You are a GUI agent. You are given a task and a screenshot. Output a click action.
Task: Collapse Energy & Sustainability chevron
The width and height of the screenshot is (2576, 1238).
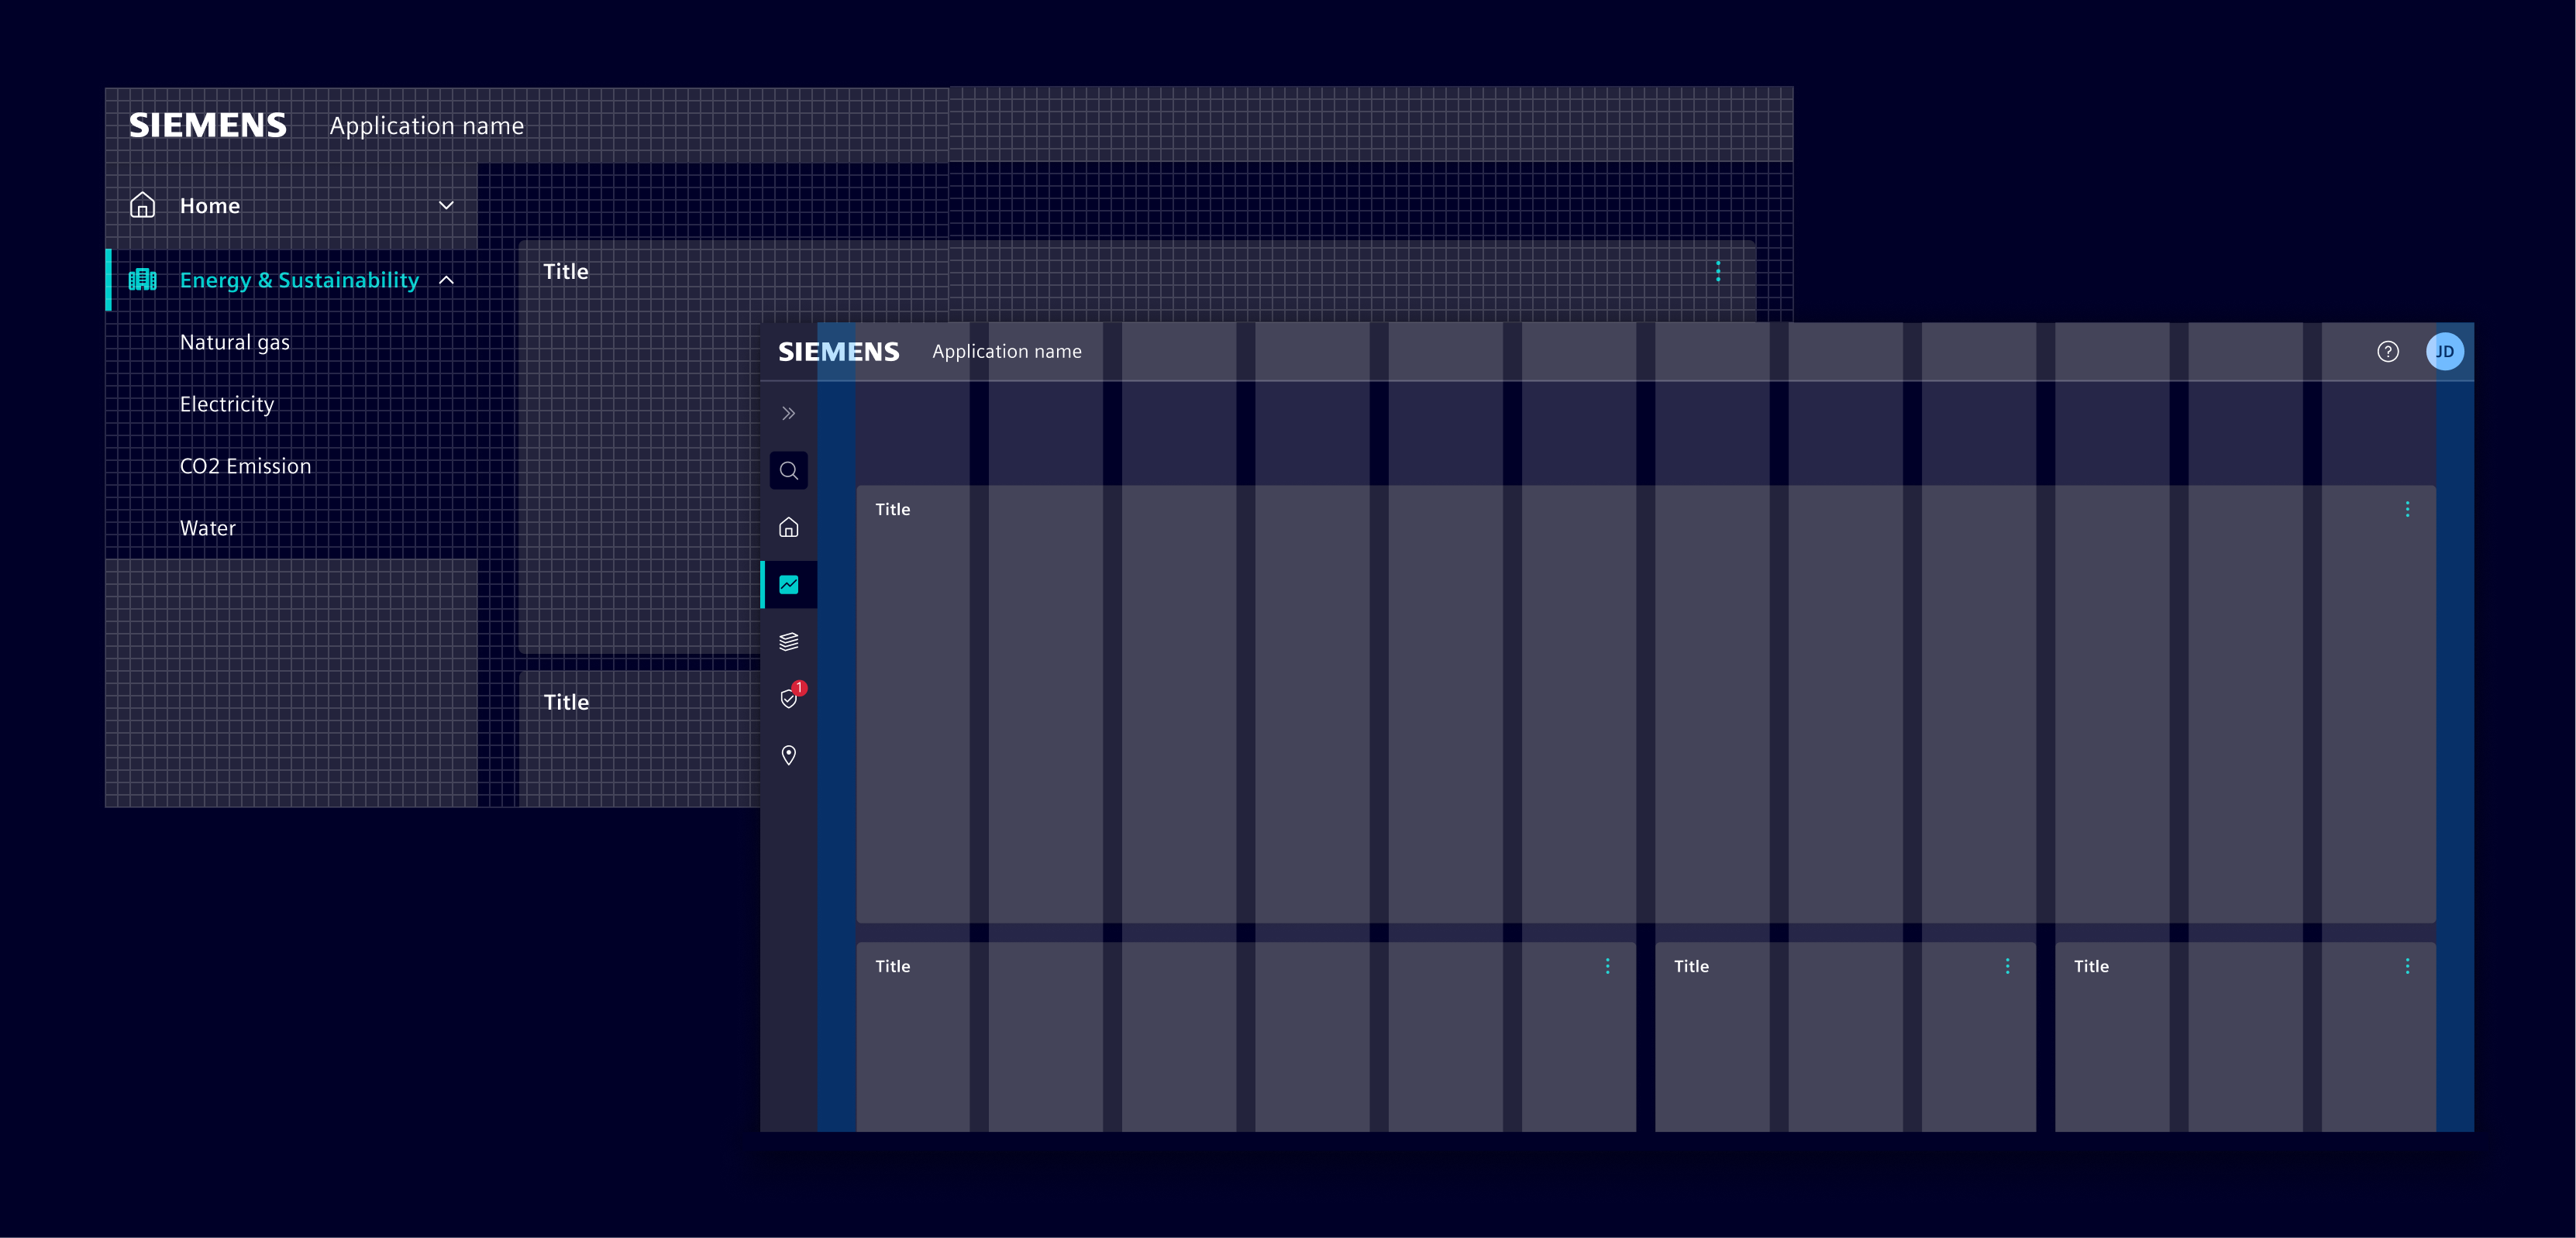(x=446, y=280)
